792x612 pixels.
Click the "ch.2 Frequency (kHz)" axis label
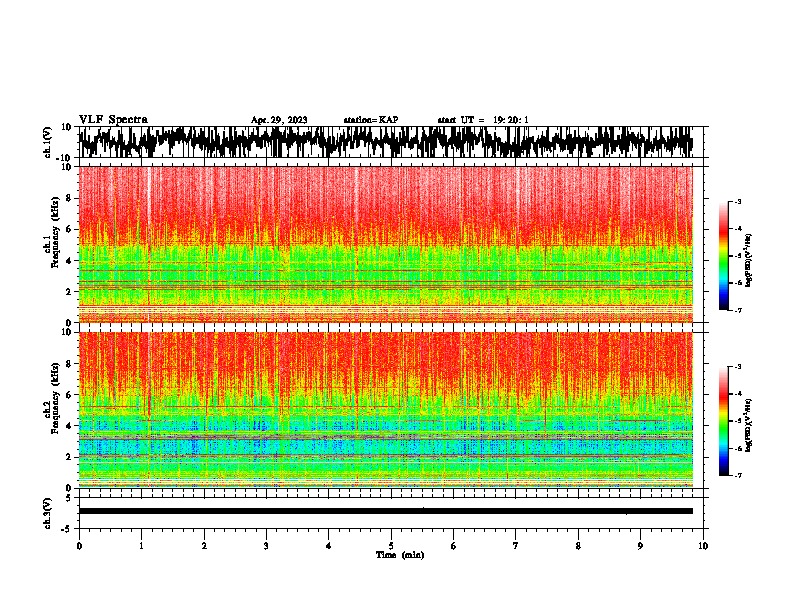[50, 398]
